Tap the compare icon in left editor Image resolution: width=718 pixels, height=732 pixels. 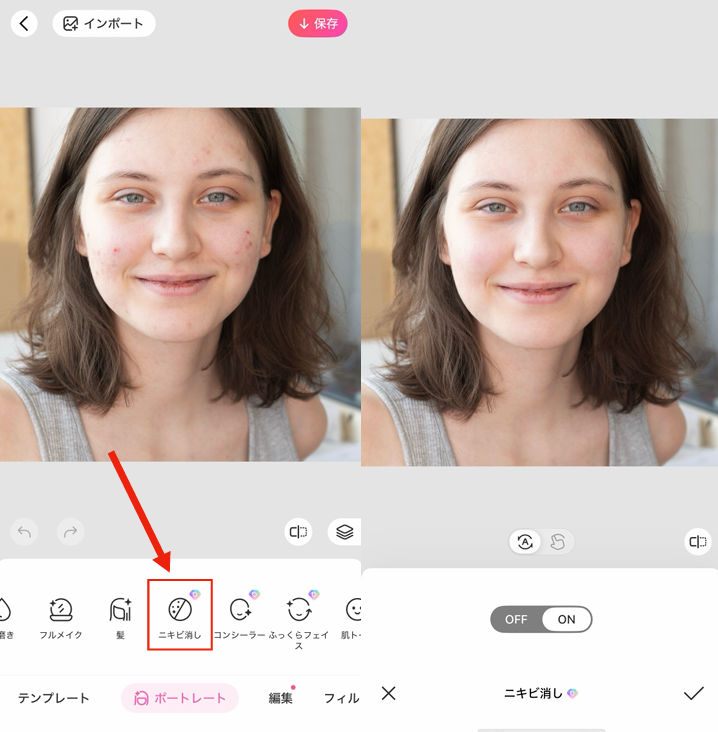(298, 532)
